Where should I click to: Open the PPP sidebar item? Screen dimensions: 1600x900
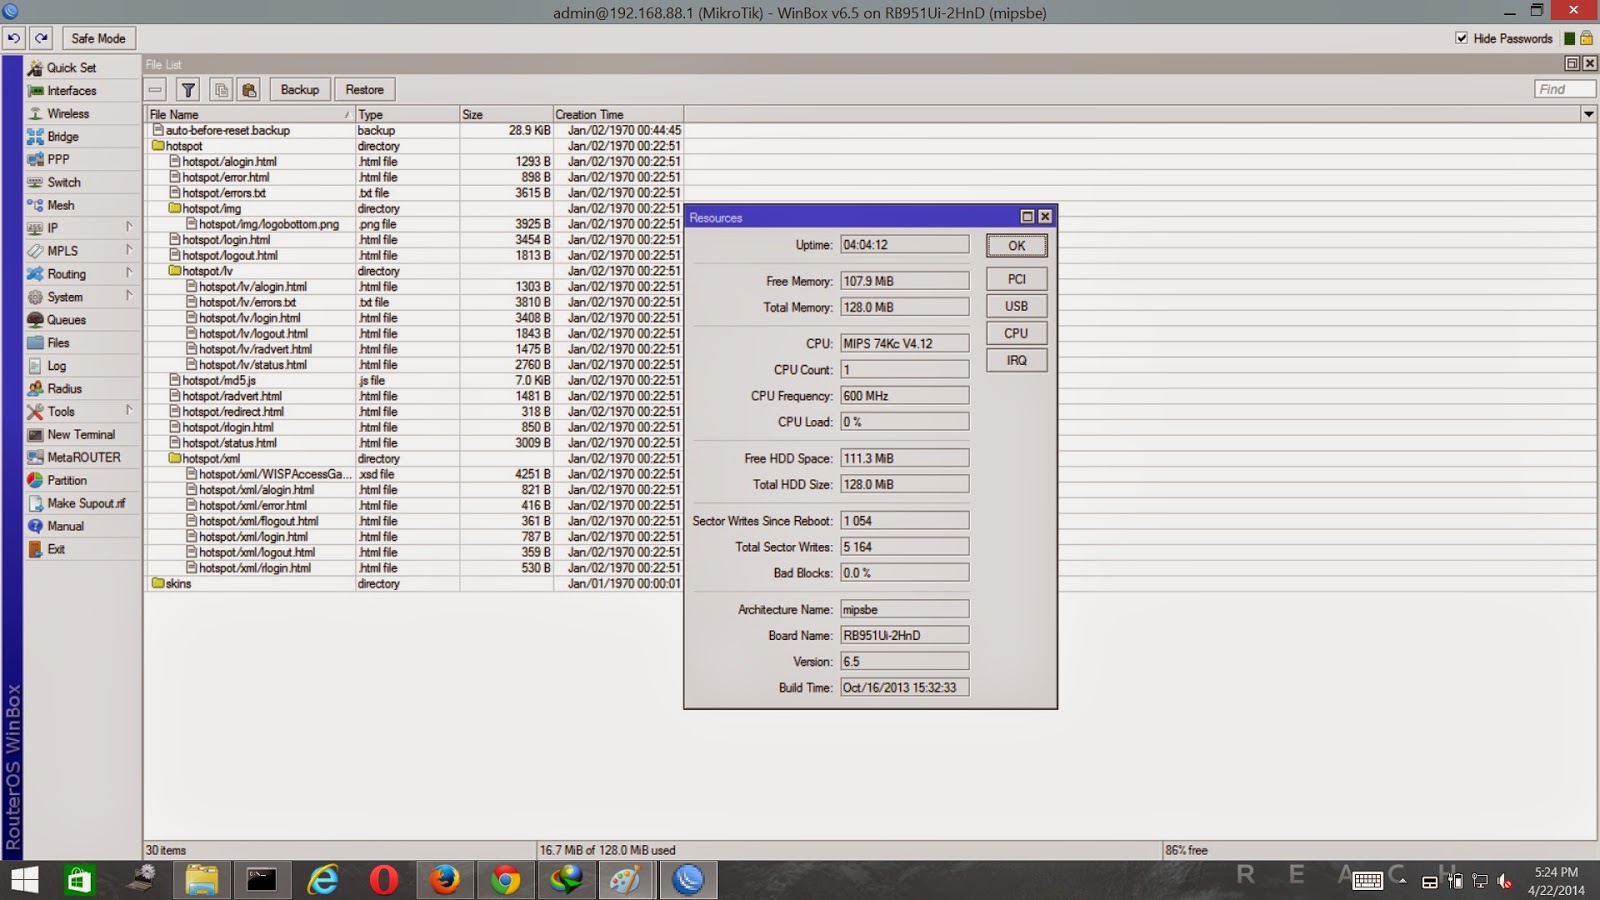pos(82,159)
